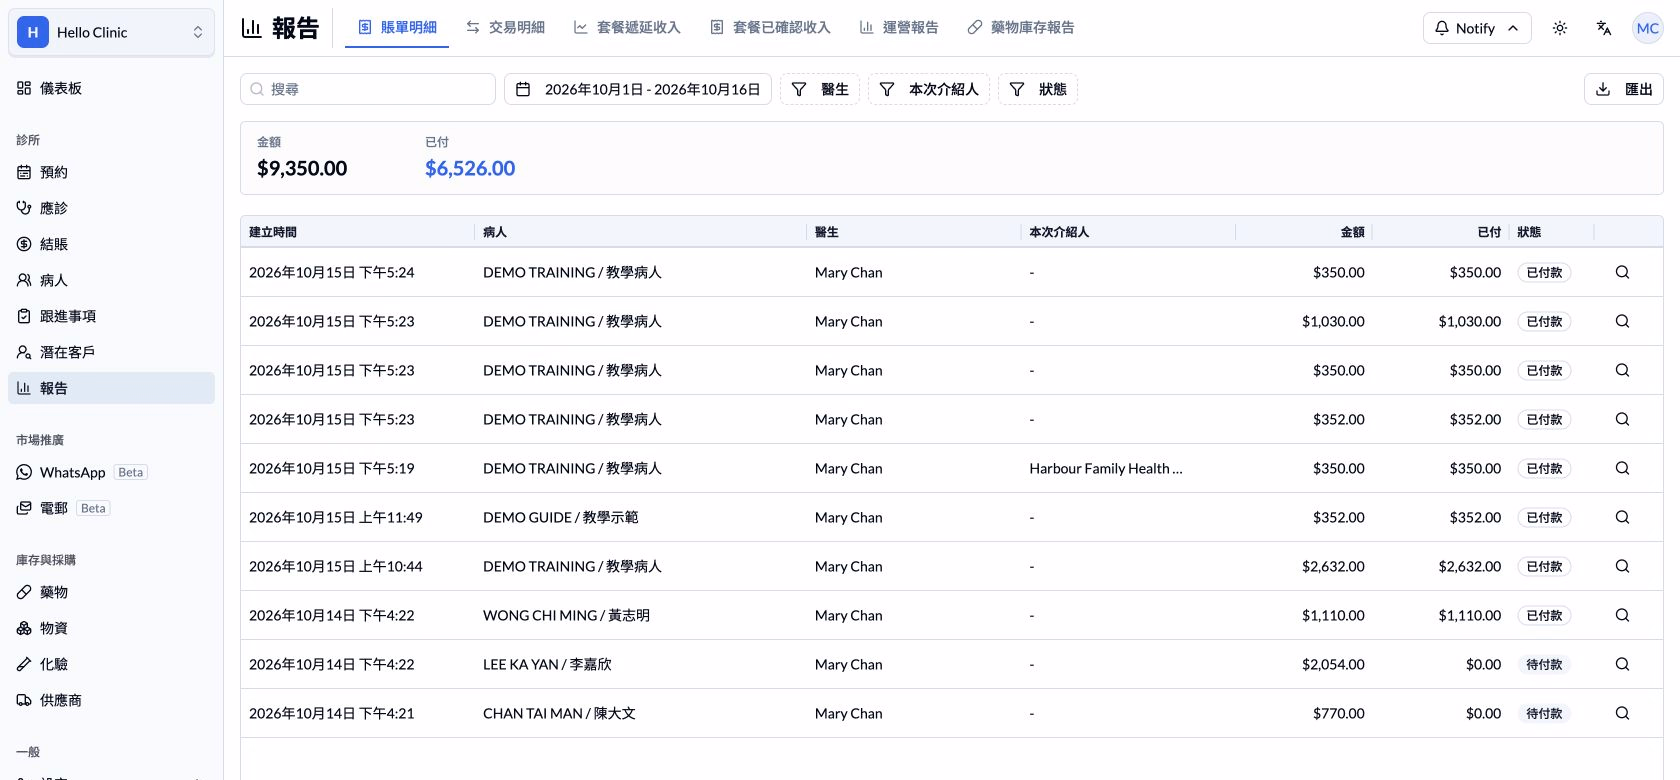Viewport: 1680px width, 780px height.
Task: Open the date range picker
Action: pyautogui.click(x=638, y=89)
